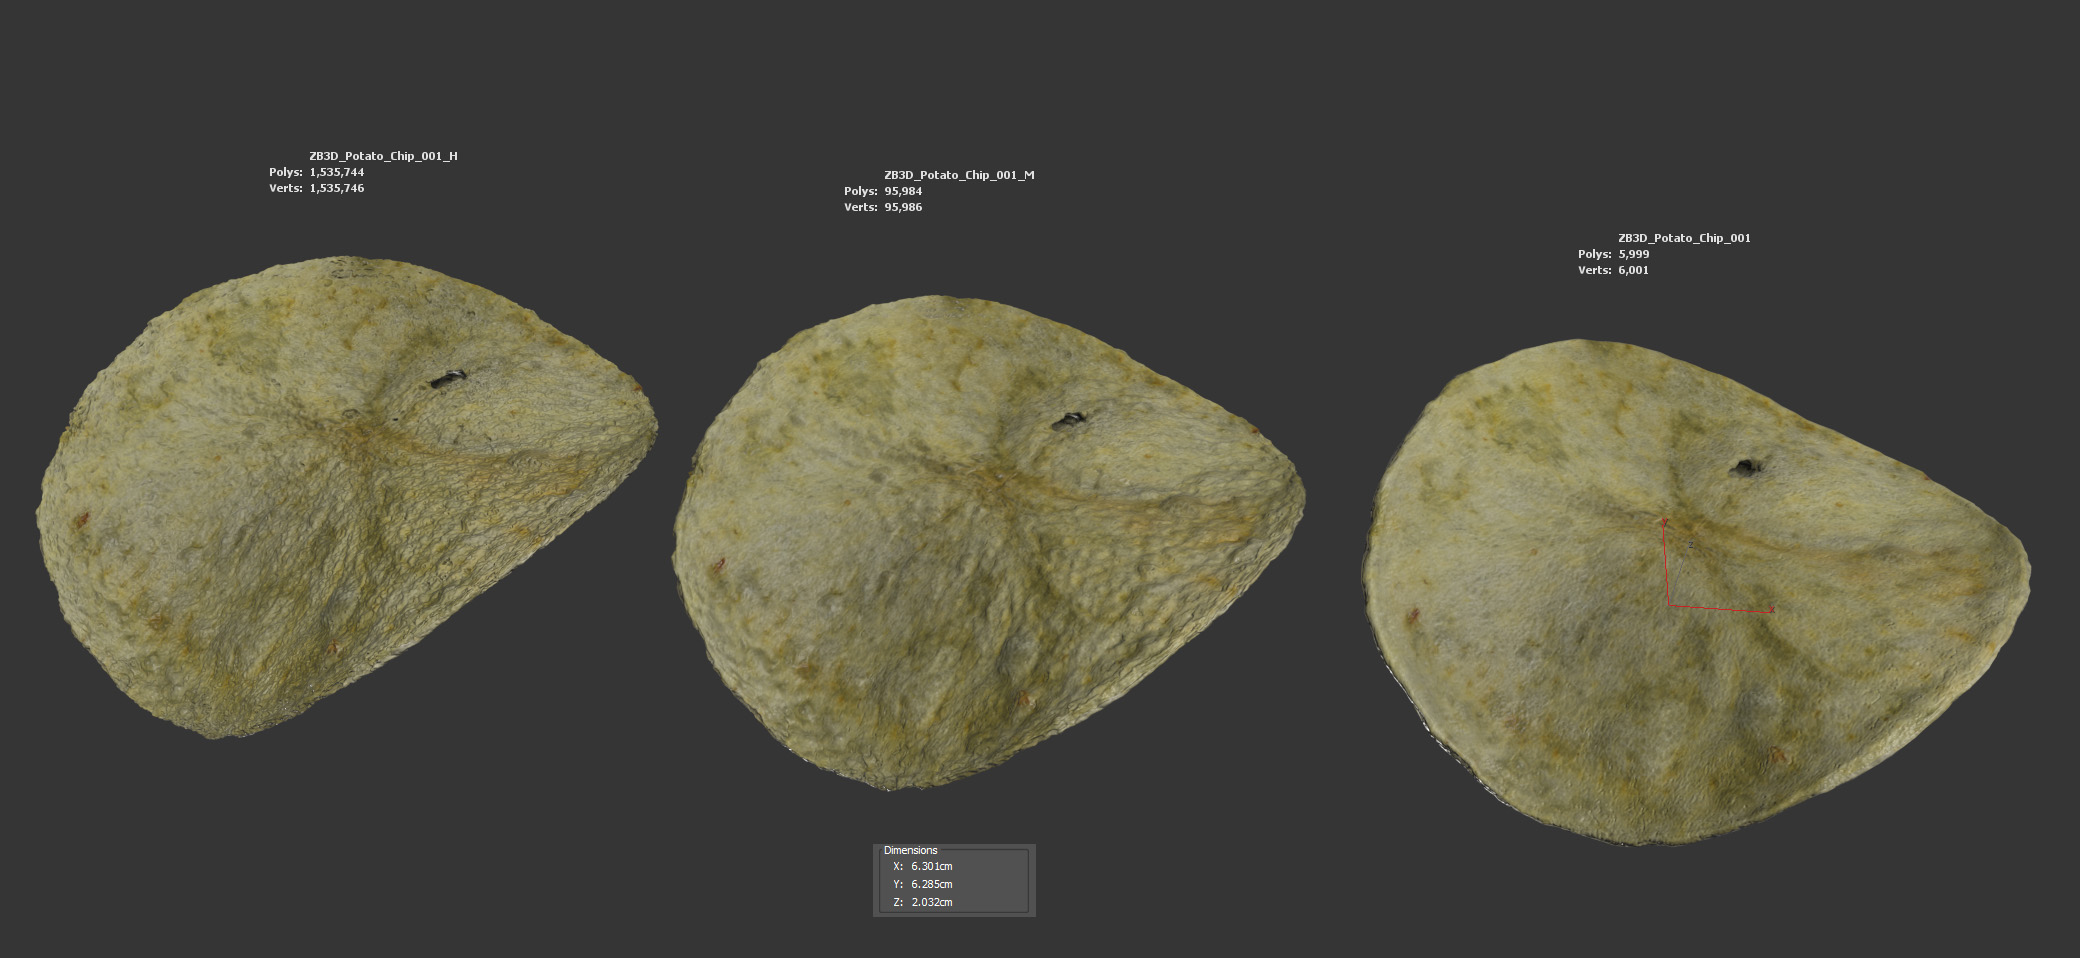Click the Polys count 1,535,744
The height and width of the screenshot is (958, 2080).
pos(336,172)
